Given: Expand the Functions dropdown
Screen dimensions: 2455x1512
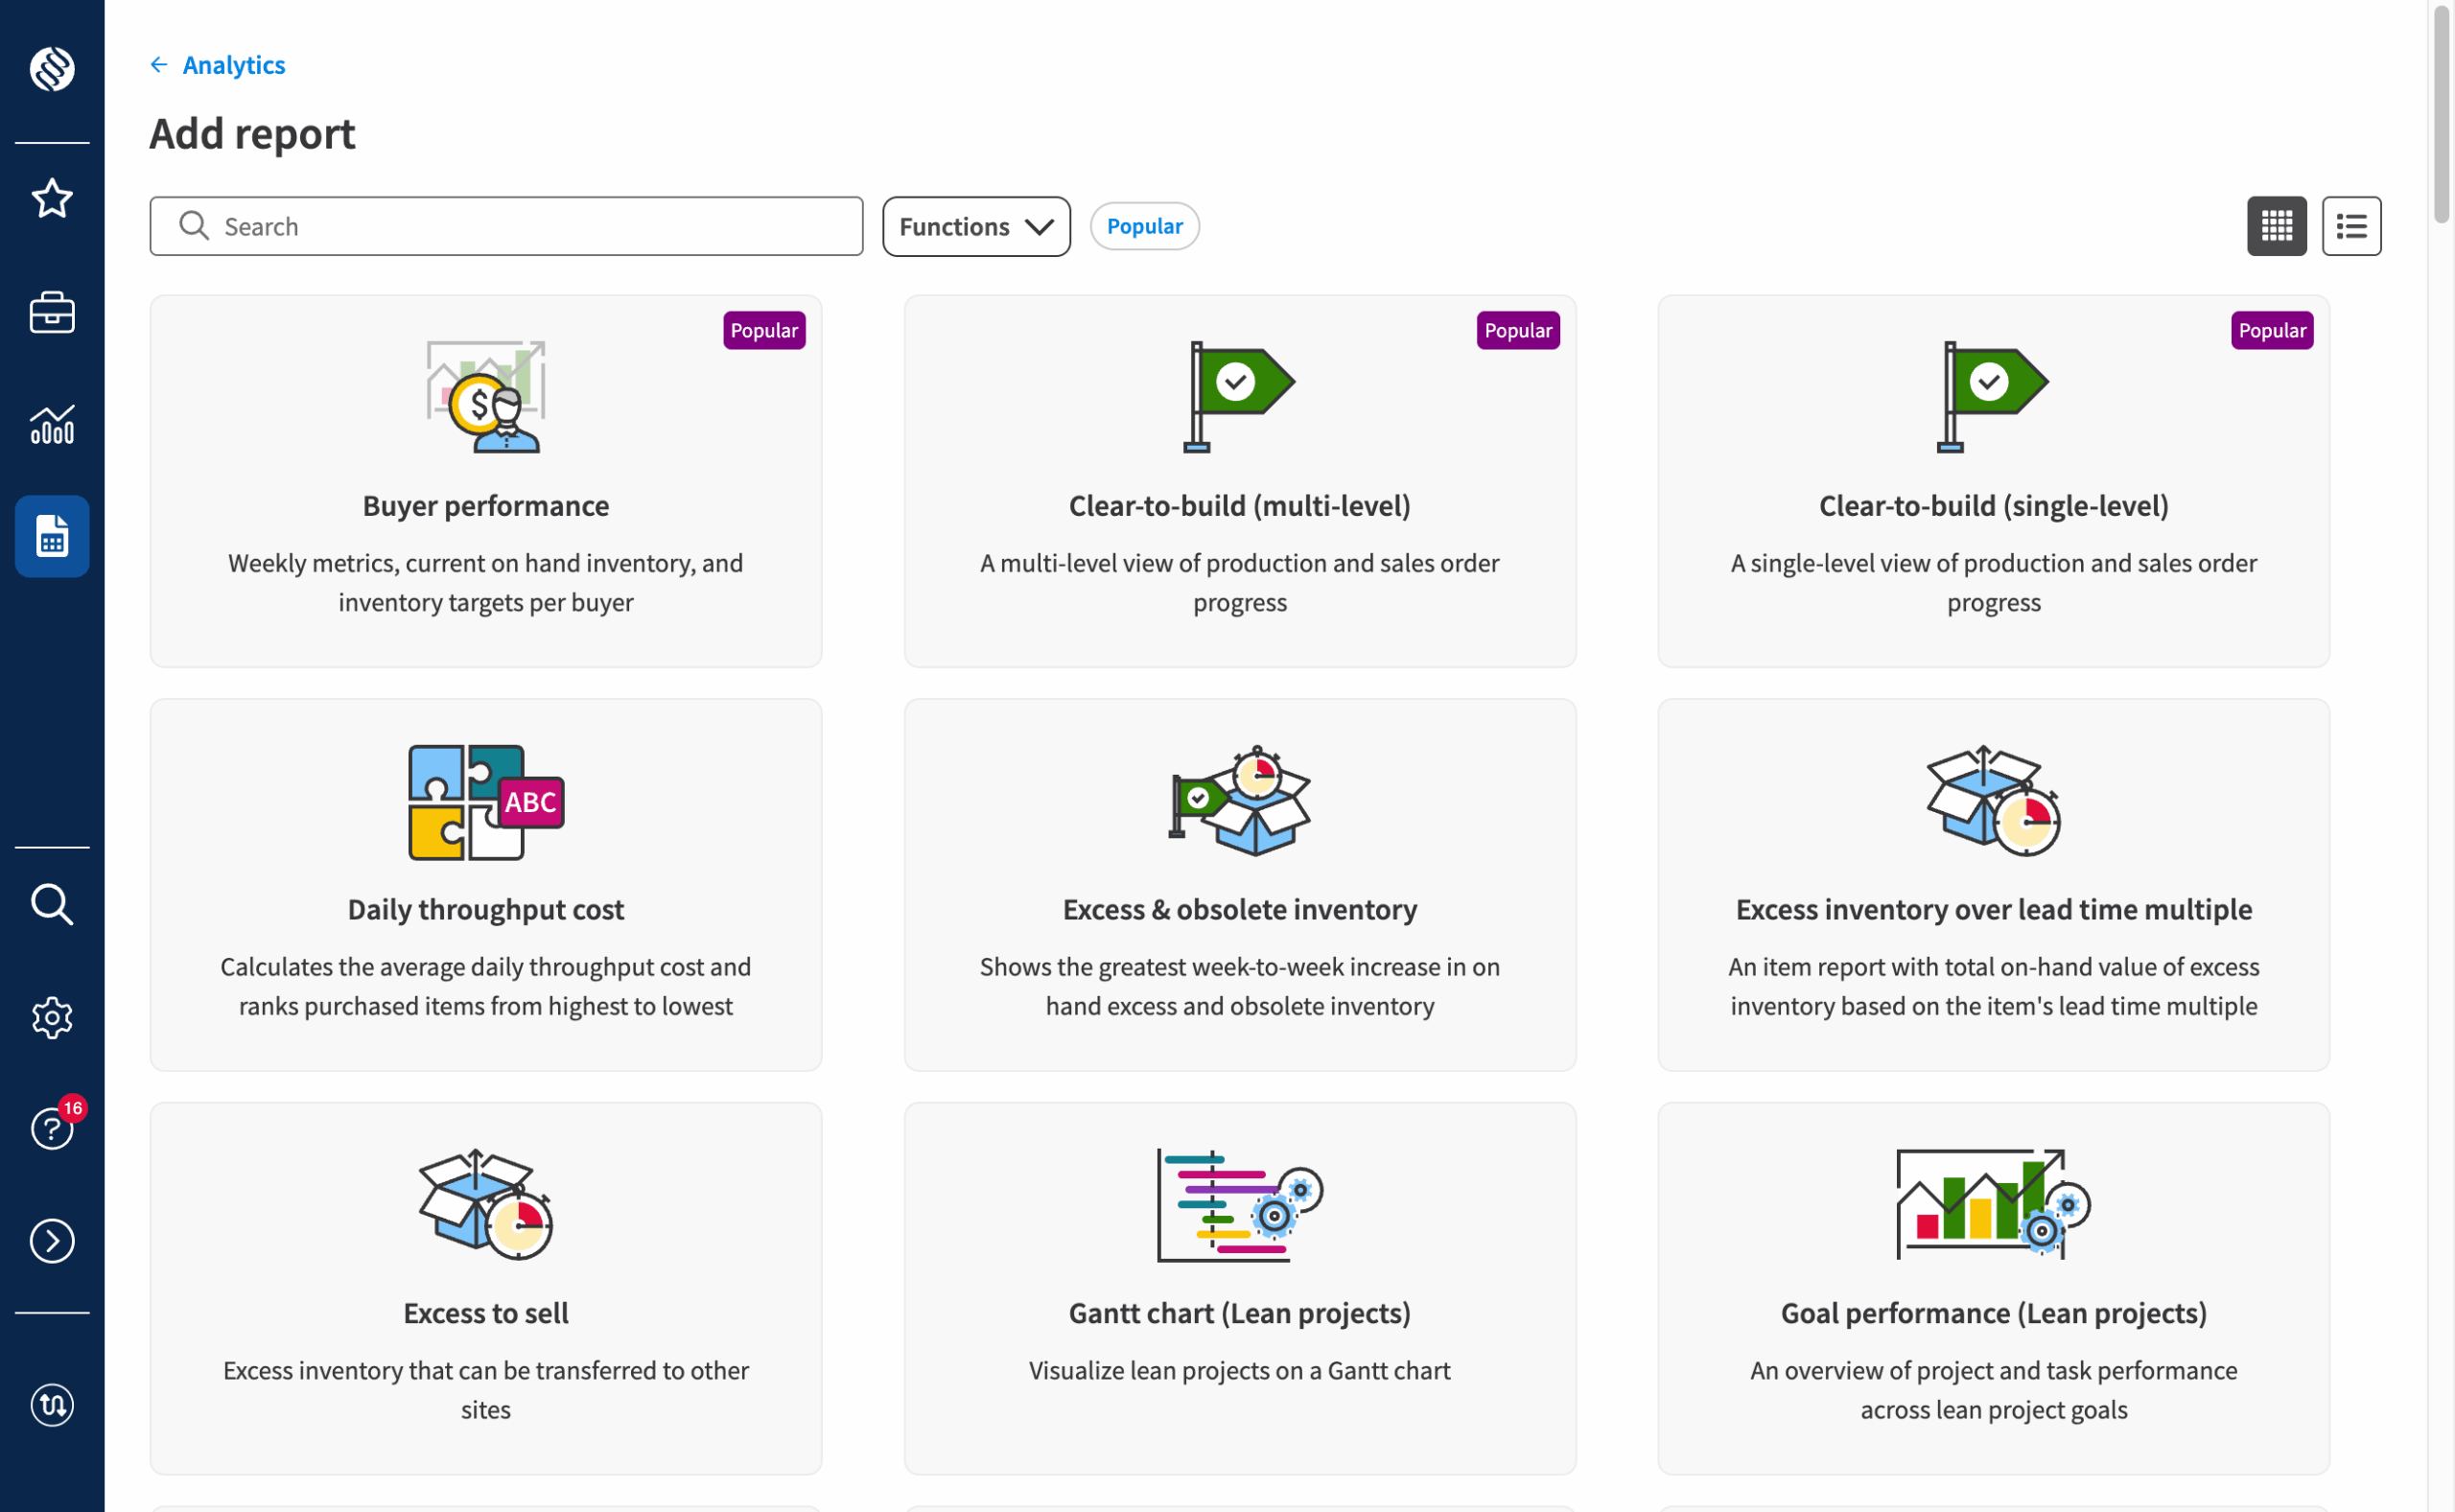Looking at the screenshot, I should (976, 226).
